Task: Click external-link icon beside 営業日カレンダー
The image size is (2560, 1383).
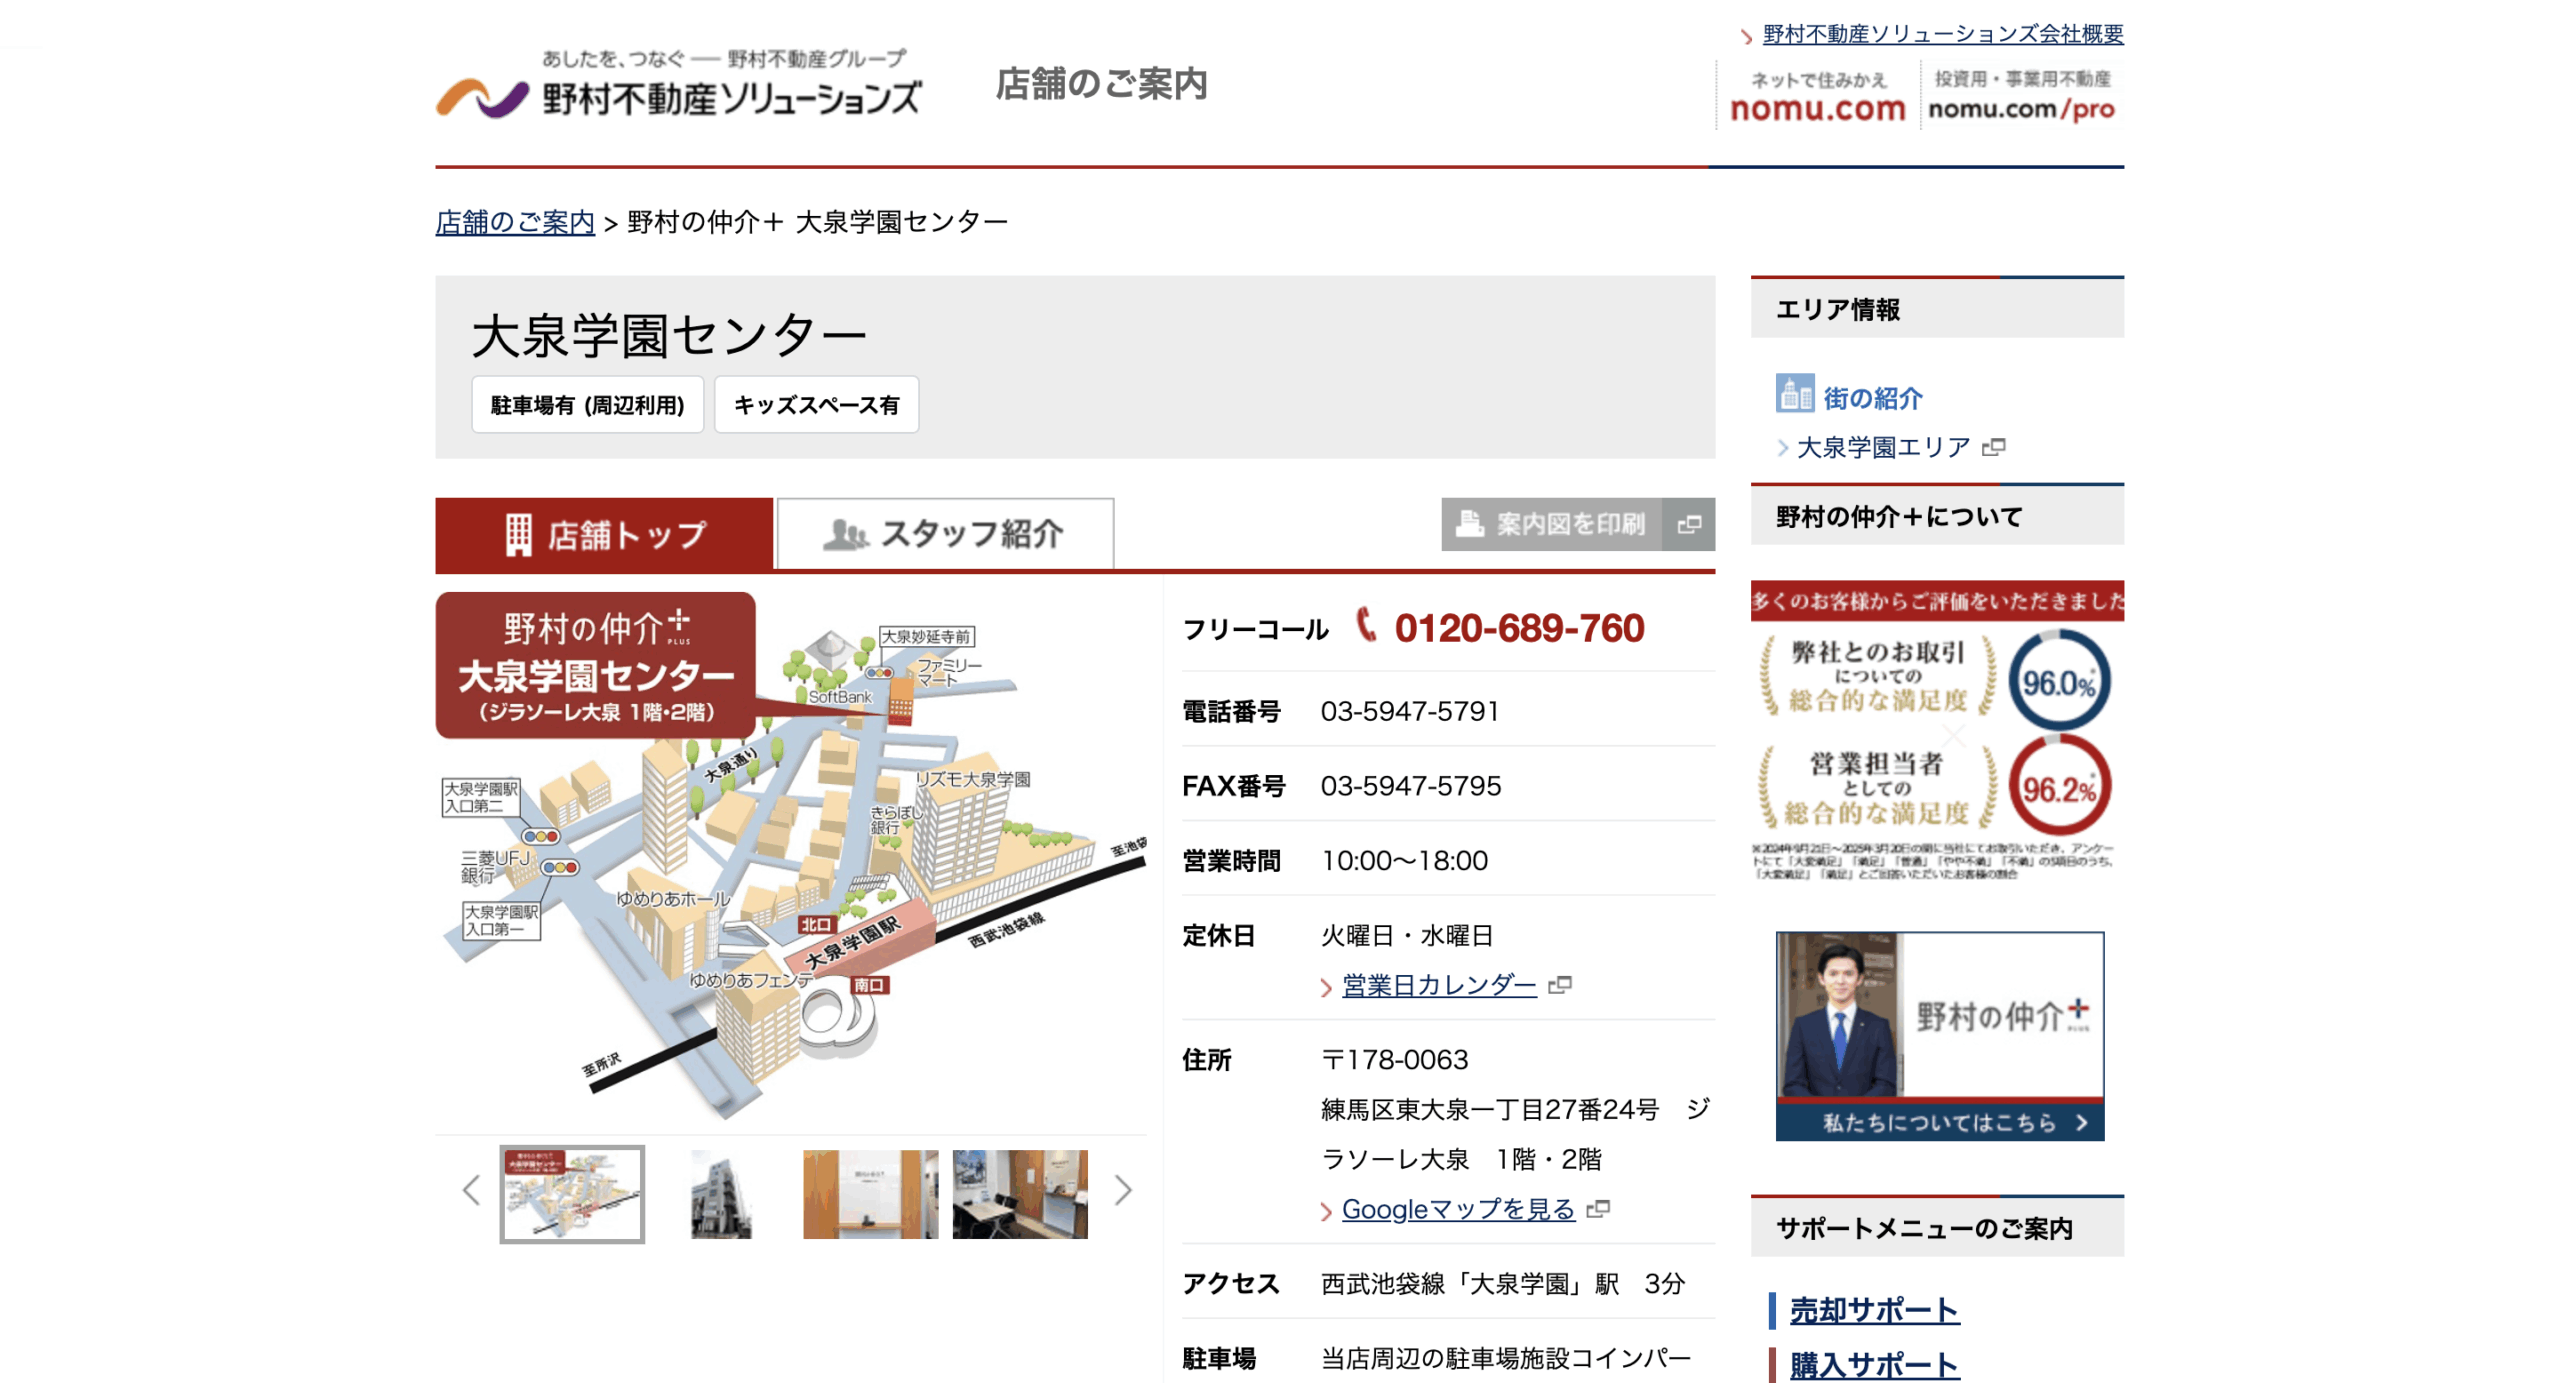Action: [1563, 984]
